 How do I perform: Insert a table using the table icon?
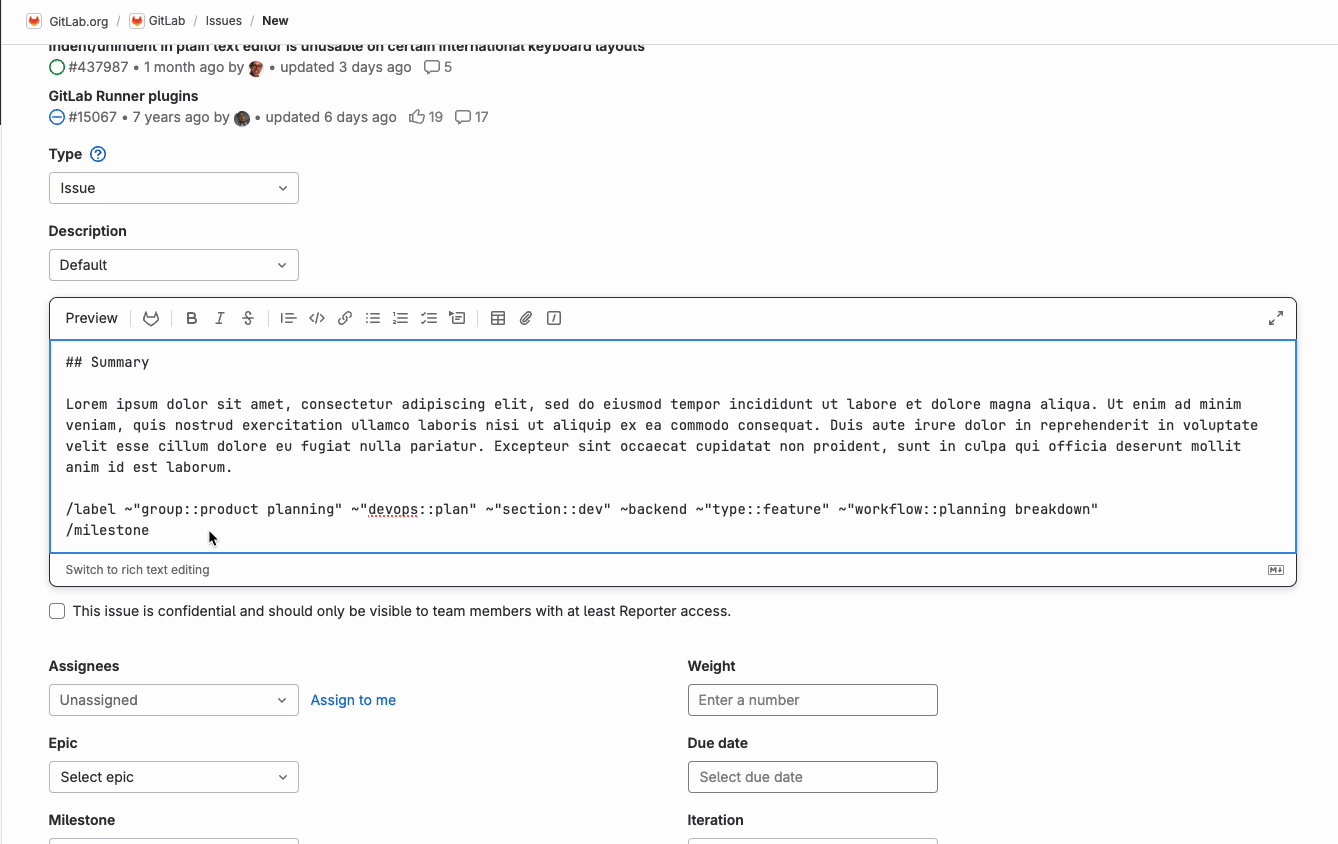click(x=498, y=318)
